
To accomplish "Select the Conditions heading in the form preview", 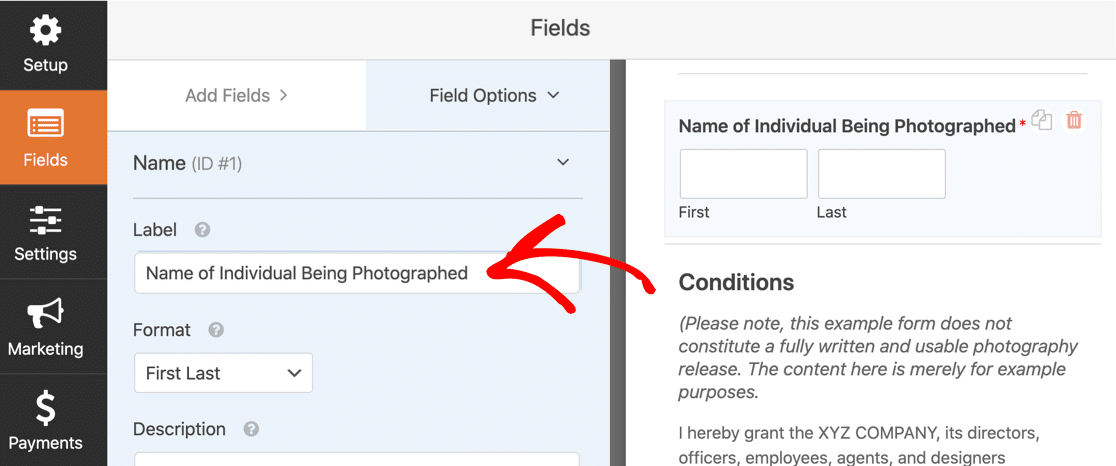I will tap(737, 282).
